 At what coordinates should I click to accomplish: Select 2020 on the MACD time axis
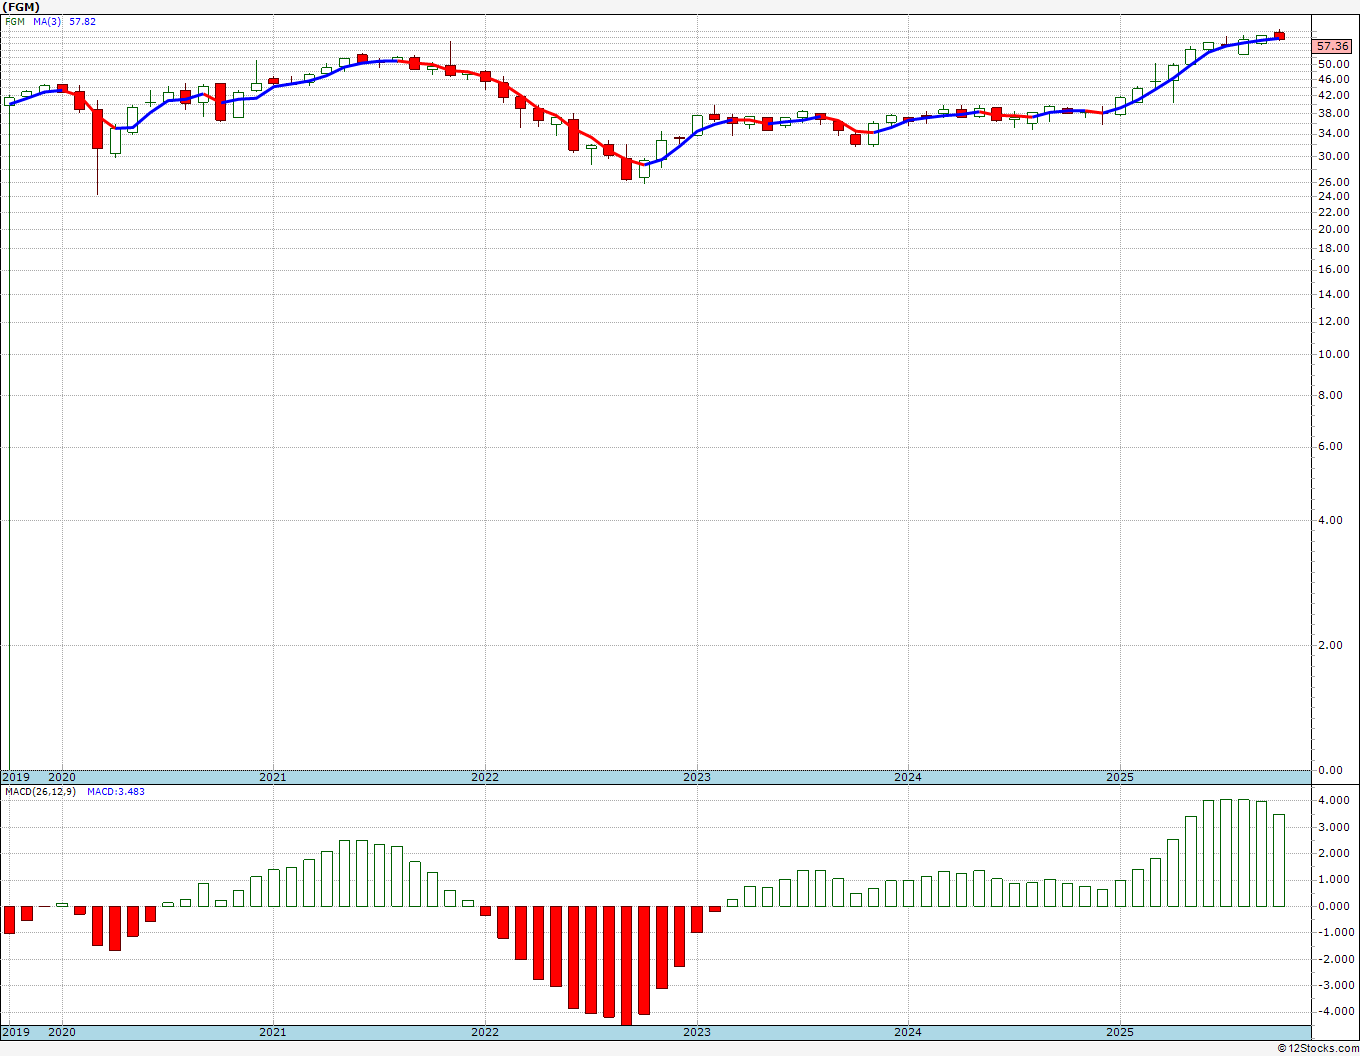coord(62,1032)
